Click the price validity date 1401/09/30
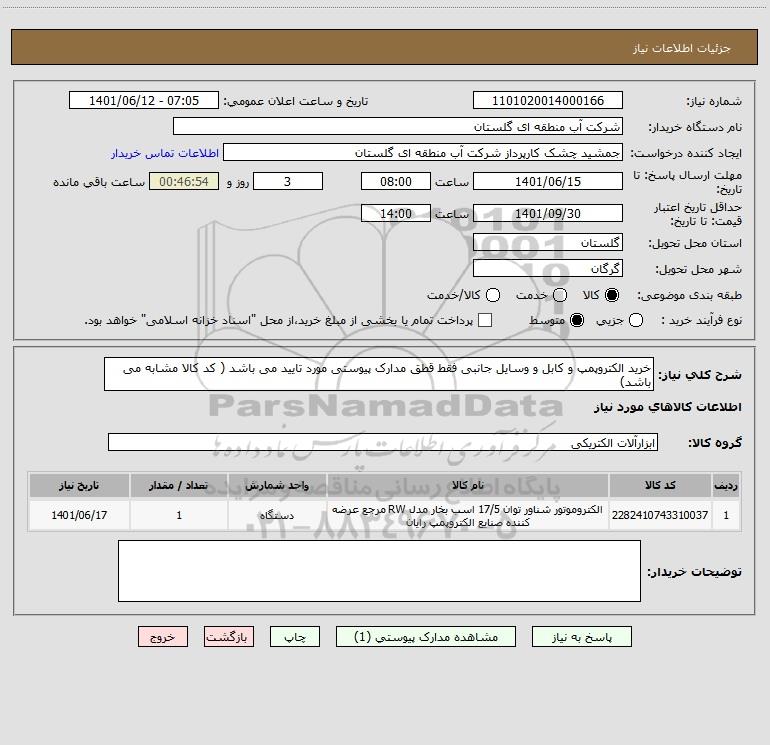The height and width of the screenshot is (745, 770). tap(548, 214)
